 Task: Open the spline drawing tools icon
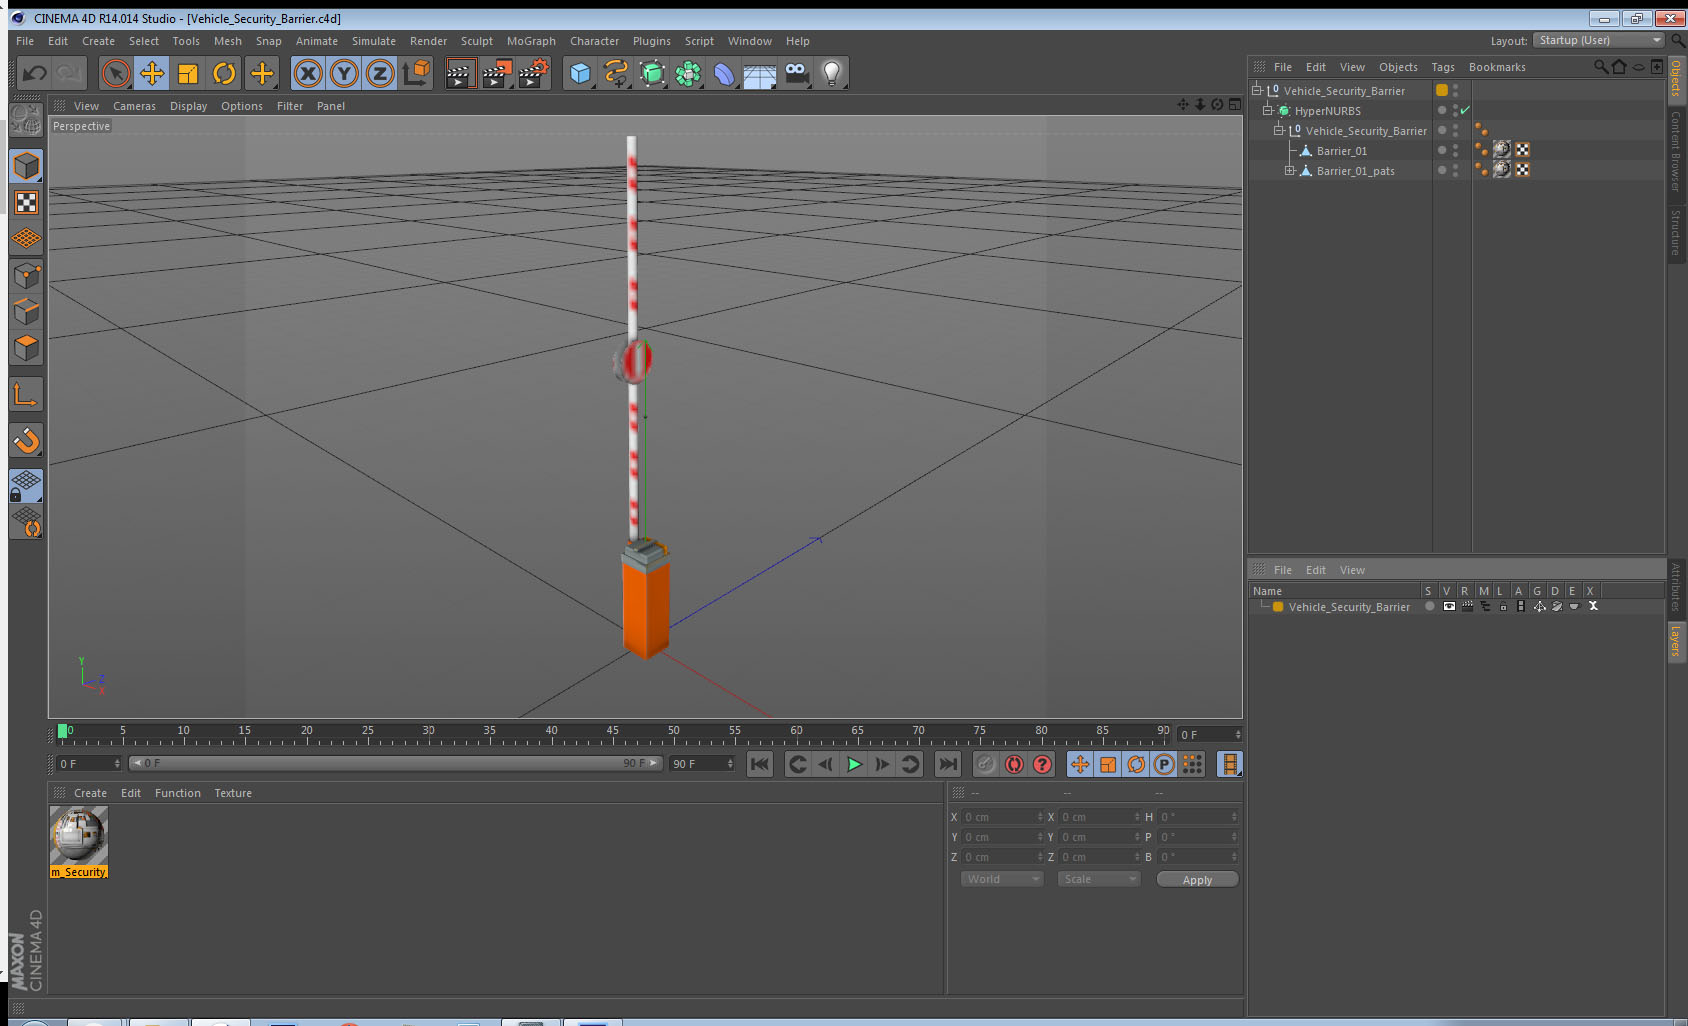click(616, 73)
